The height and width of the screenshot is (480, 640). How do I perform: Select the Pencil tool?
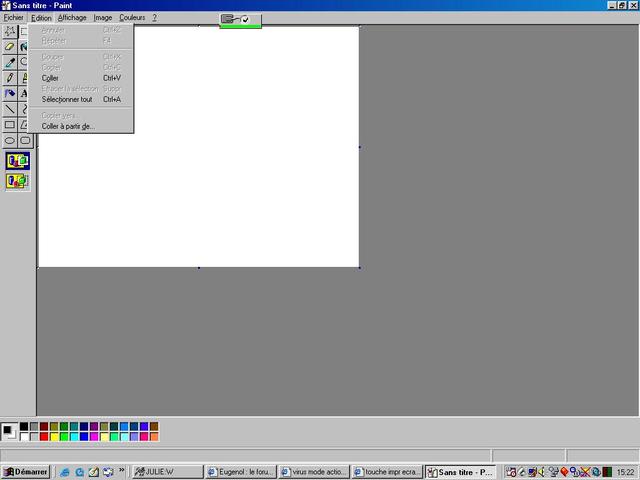click(x=9, y=78)
